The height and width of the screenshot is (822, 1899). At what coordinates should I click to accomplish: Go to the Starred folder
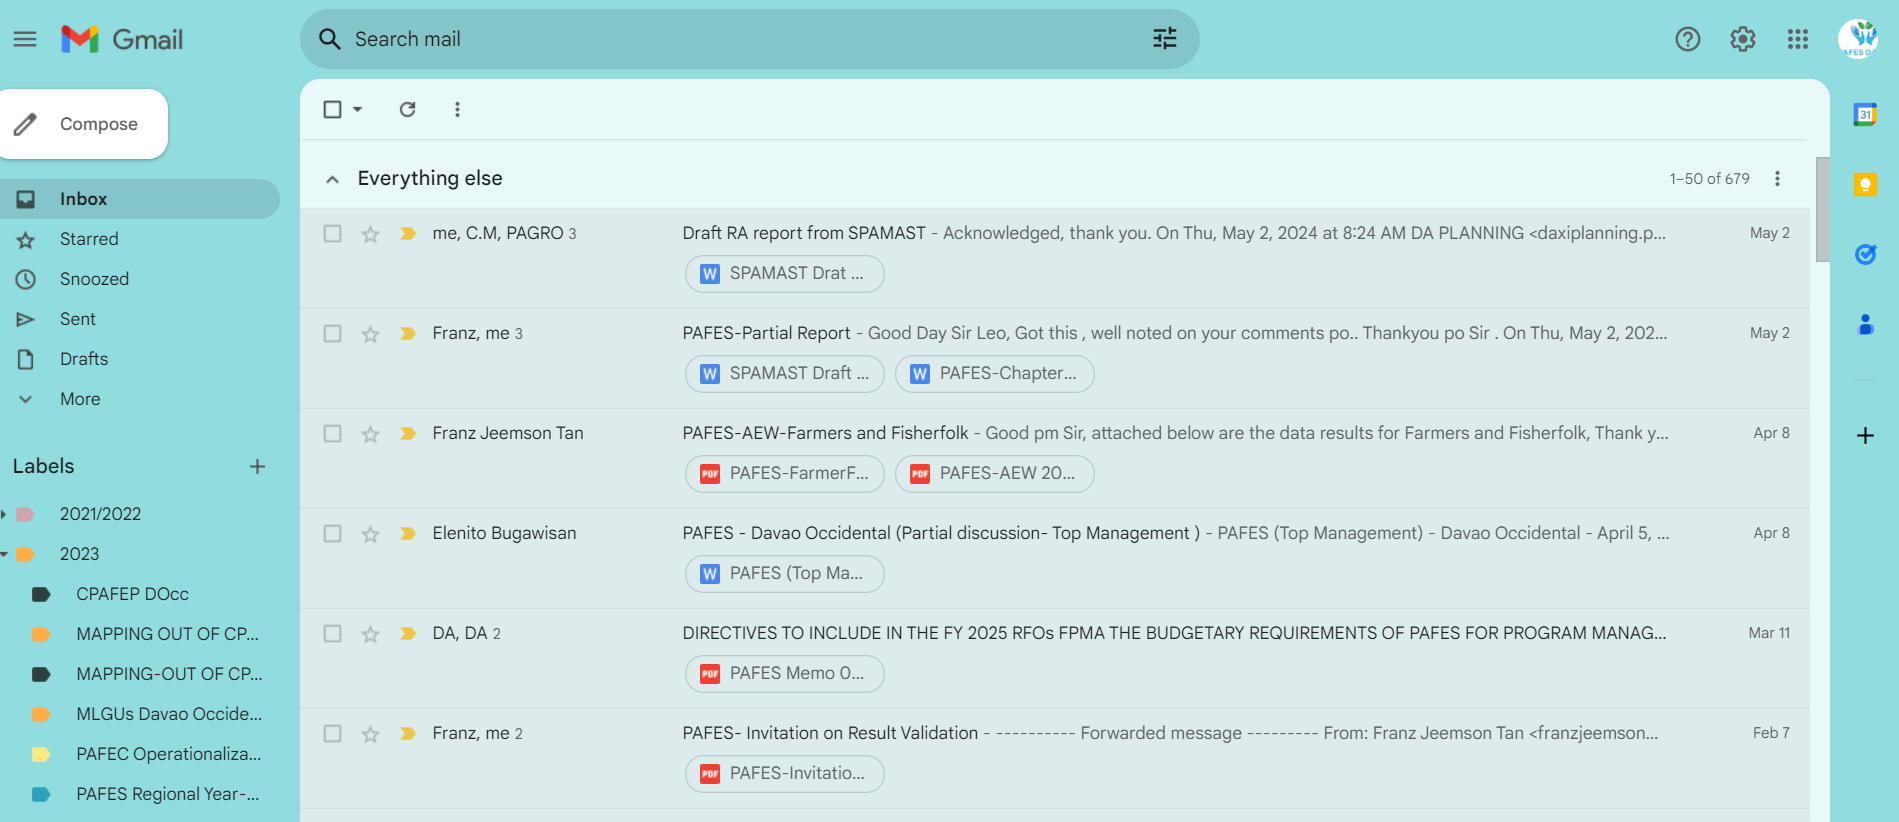(x=89, y=239)
